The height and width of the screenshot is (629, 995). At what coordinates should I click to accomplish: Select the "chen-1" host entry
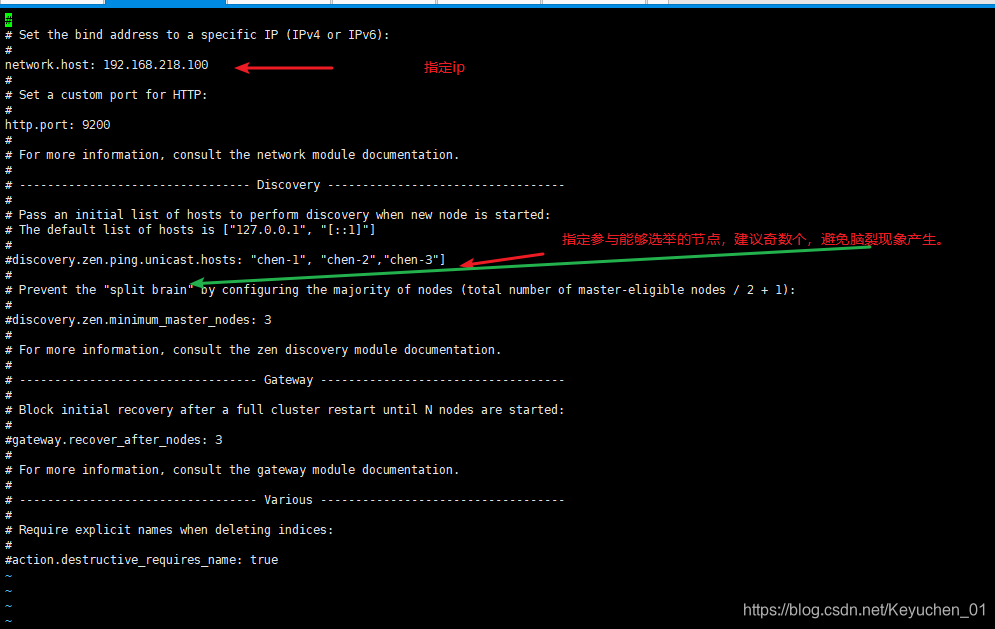(x=279, y=260)
